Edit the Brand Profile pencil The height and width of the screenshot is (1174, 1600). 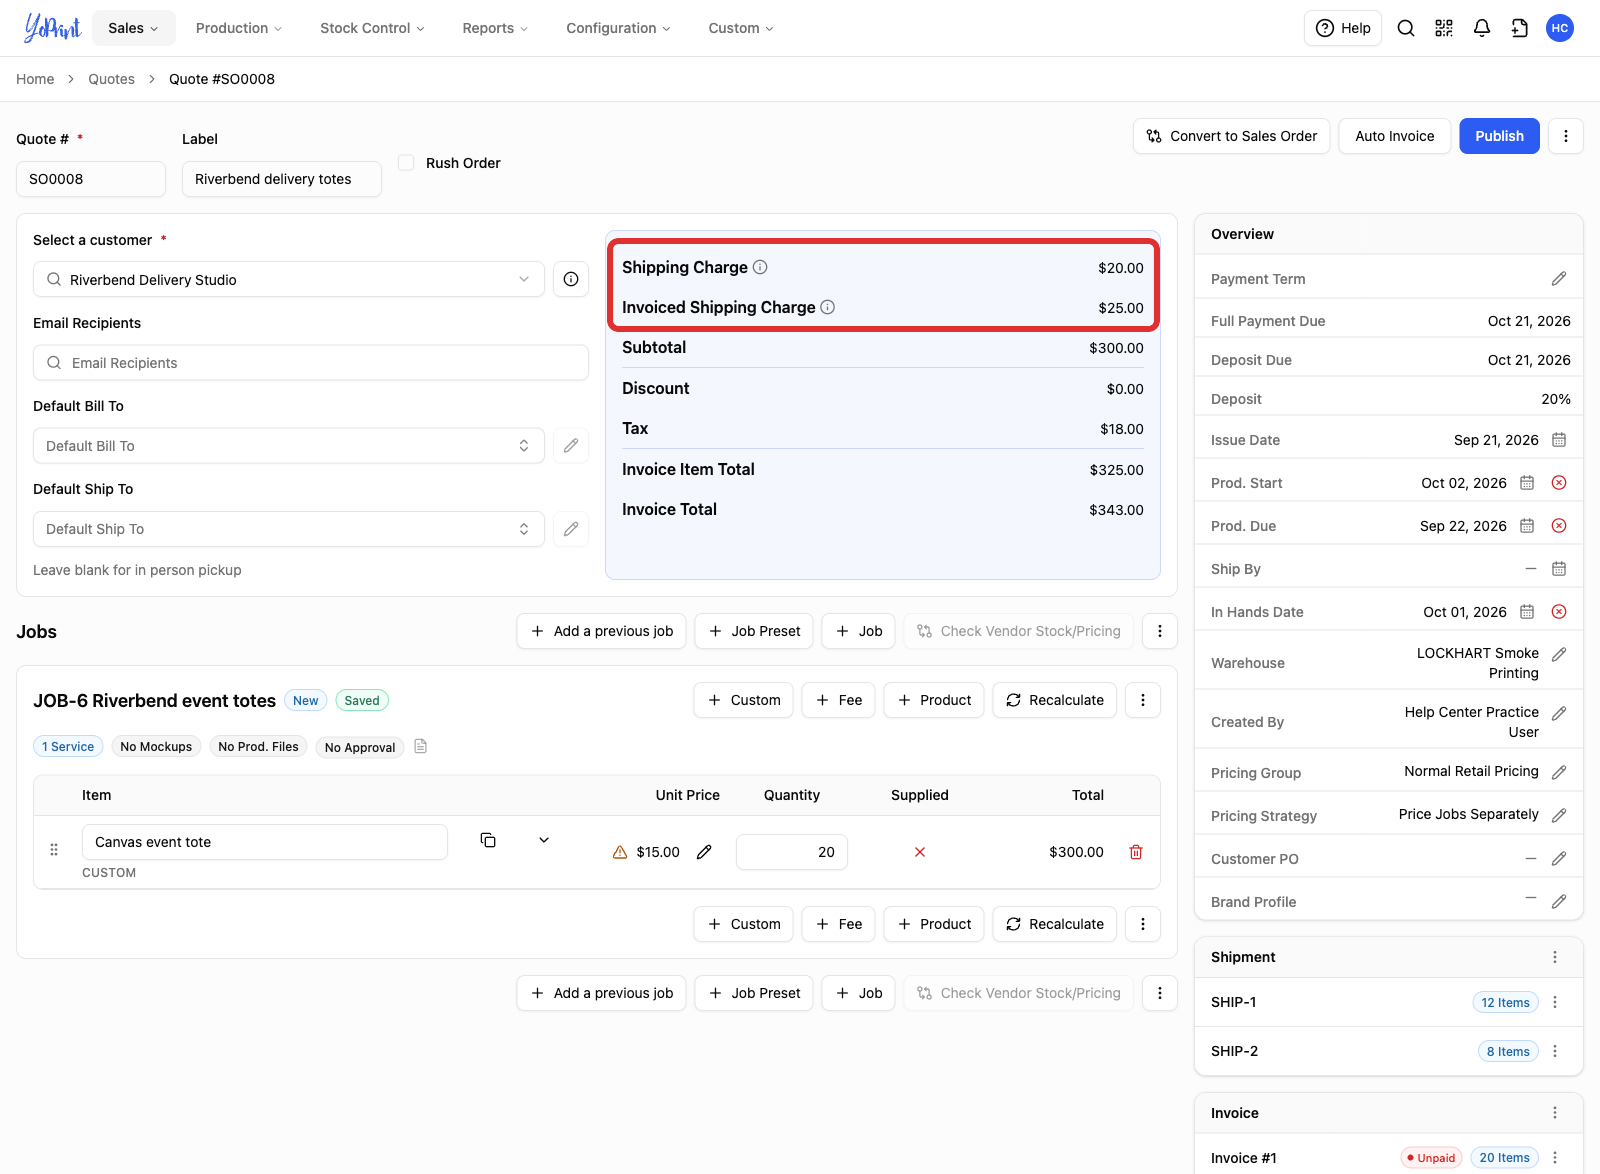[x=1559, y=901]
